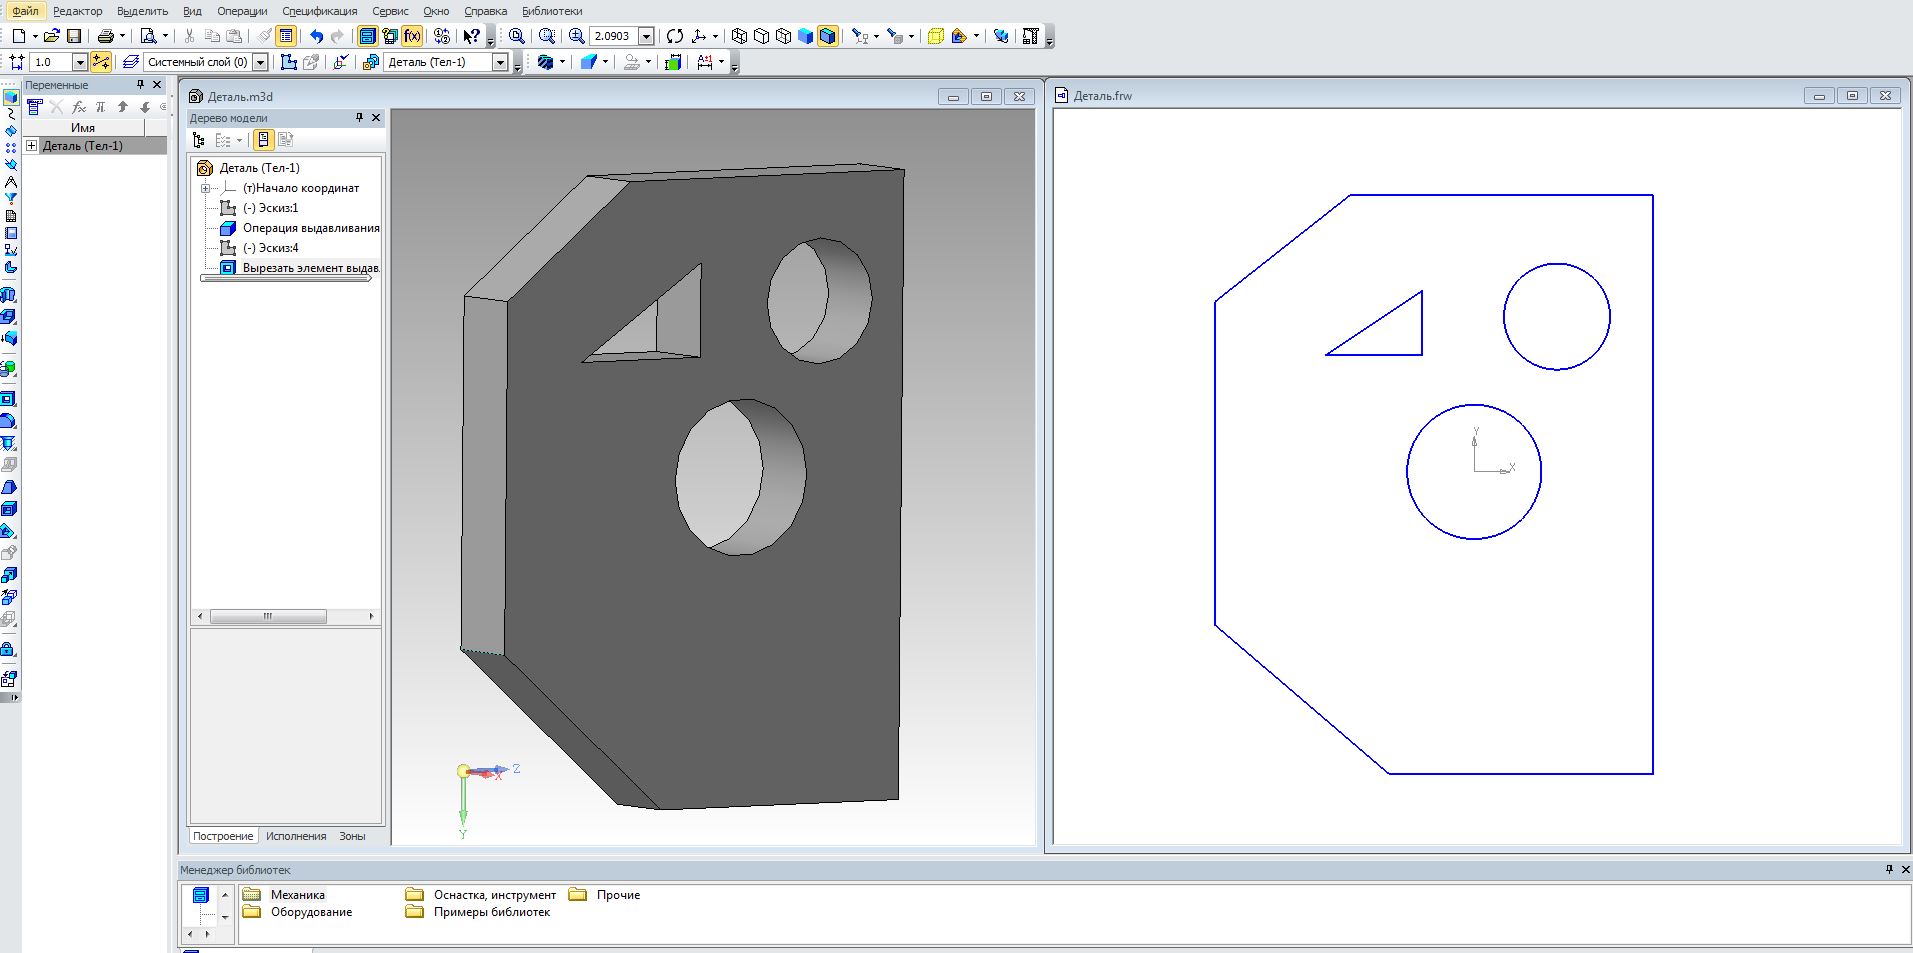This screenshot has width=1913, height=953.
Task: Select Вырезать элемент выдавливания tree item
Action: [x=311, y=268]
